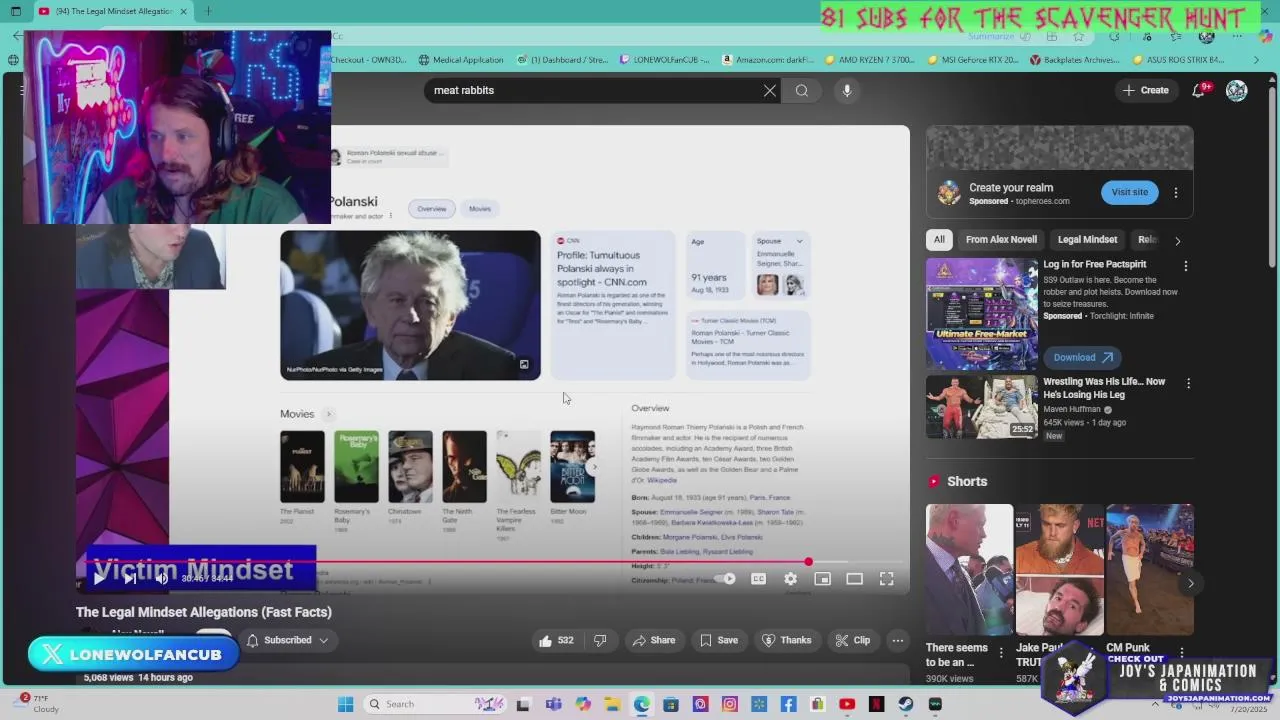Open the 'Backplates Archives' bookmark

pyautogui.click(x=1074, y=59)
